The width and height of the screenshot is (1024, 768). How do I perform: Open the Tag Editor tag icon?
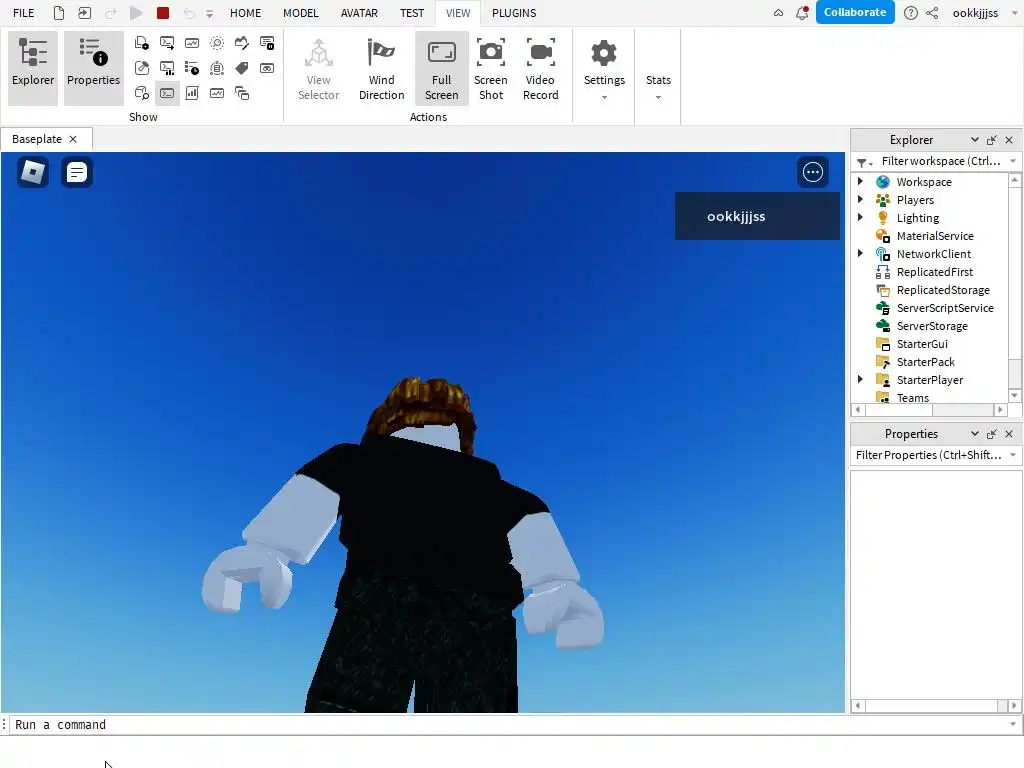242,68
